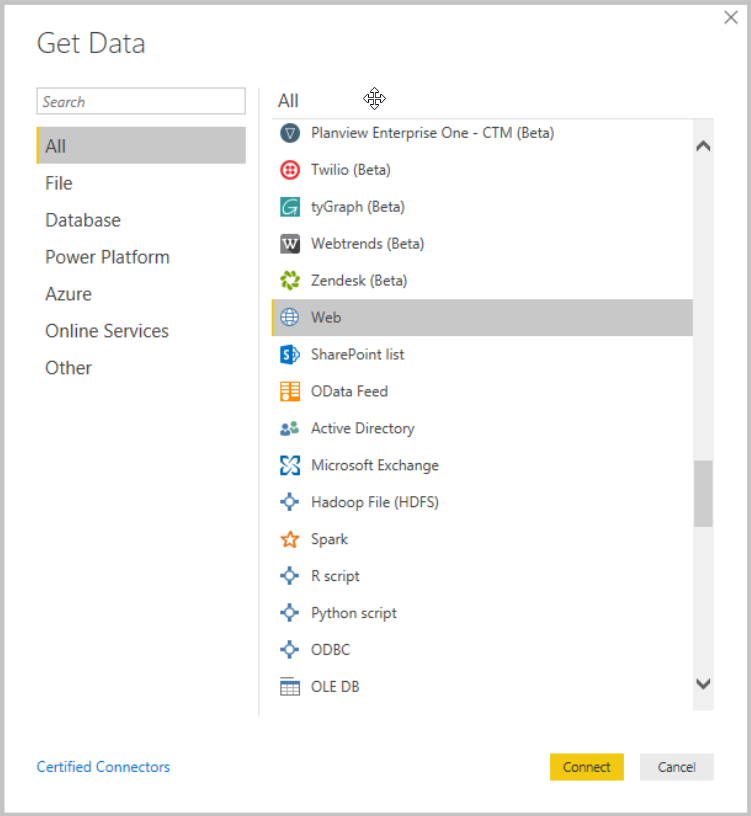Select the OLE DB table icon
The height and width of the screenshot is (816, 751).
tap(290, 687)
